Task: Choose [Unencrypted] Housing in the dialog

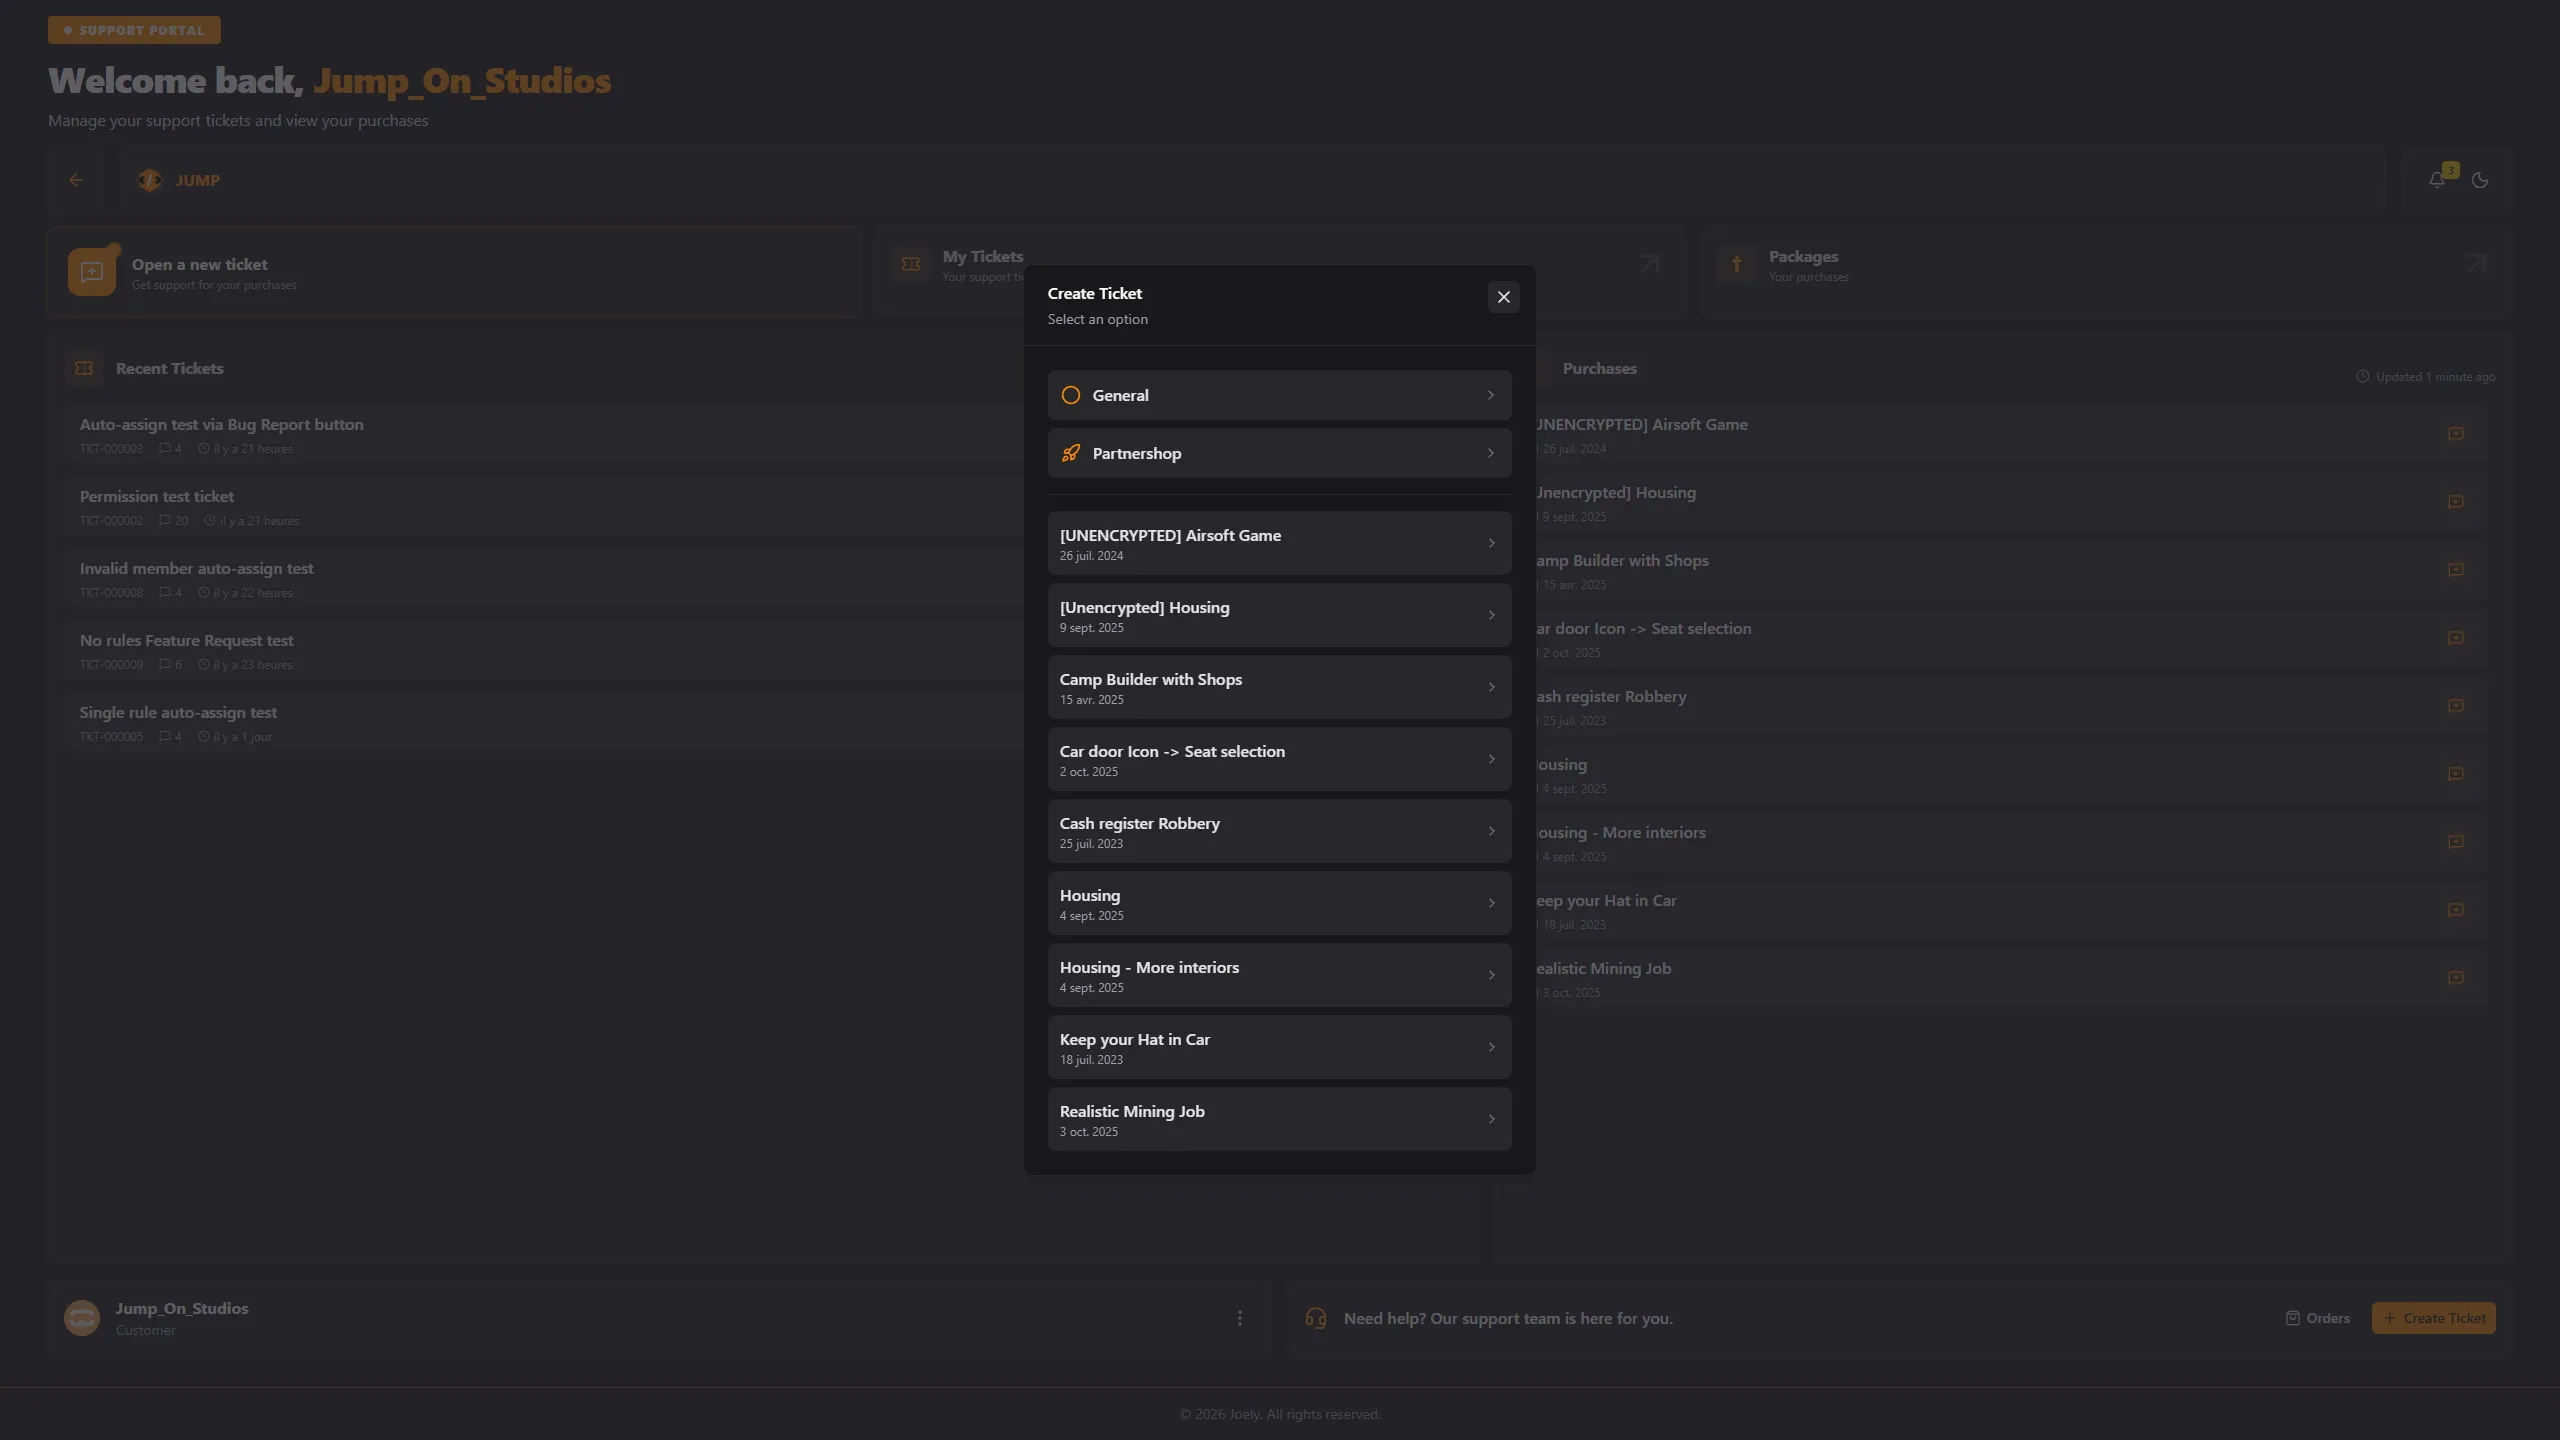Action: pos(1279,615)
